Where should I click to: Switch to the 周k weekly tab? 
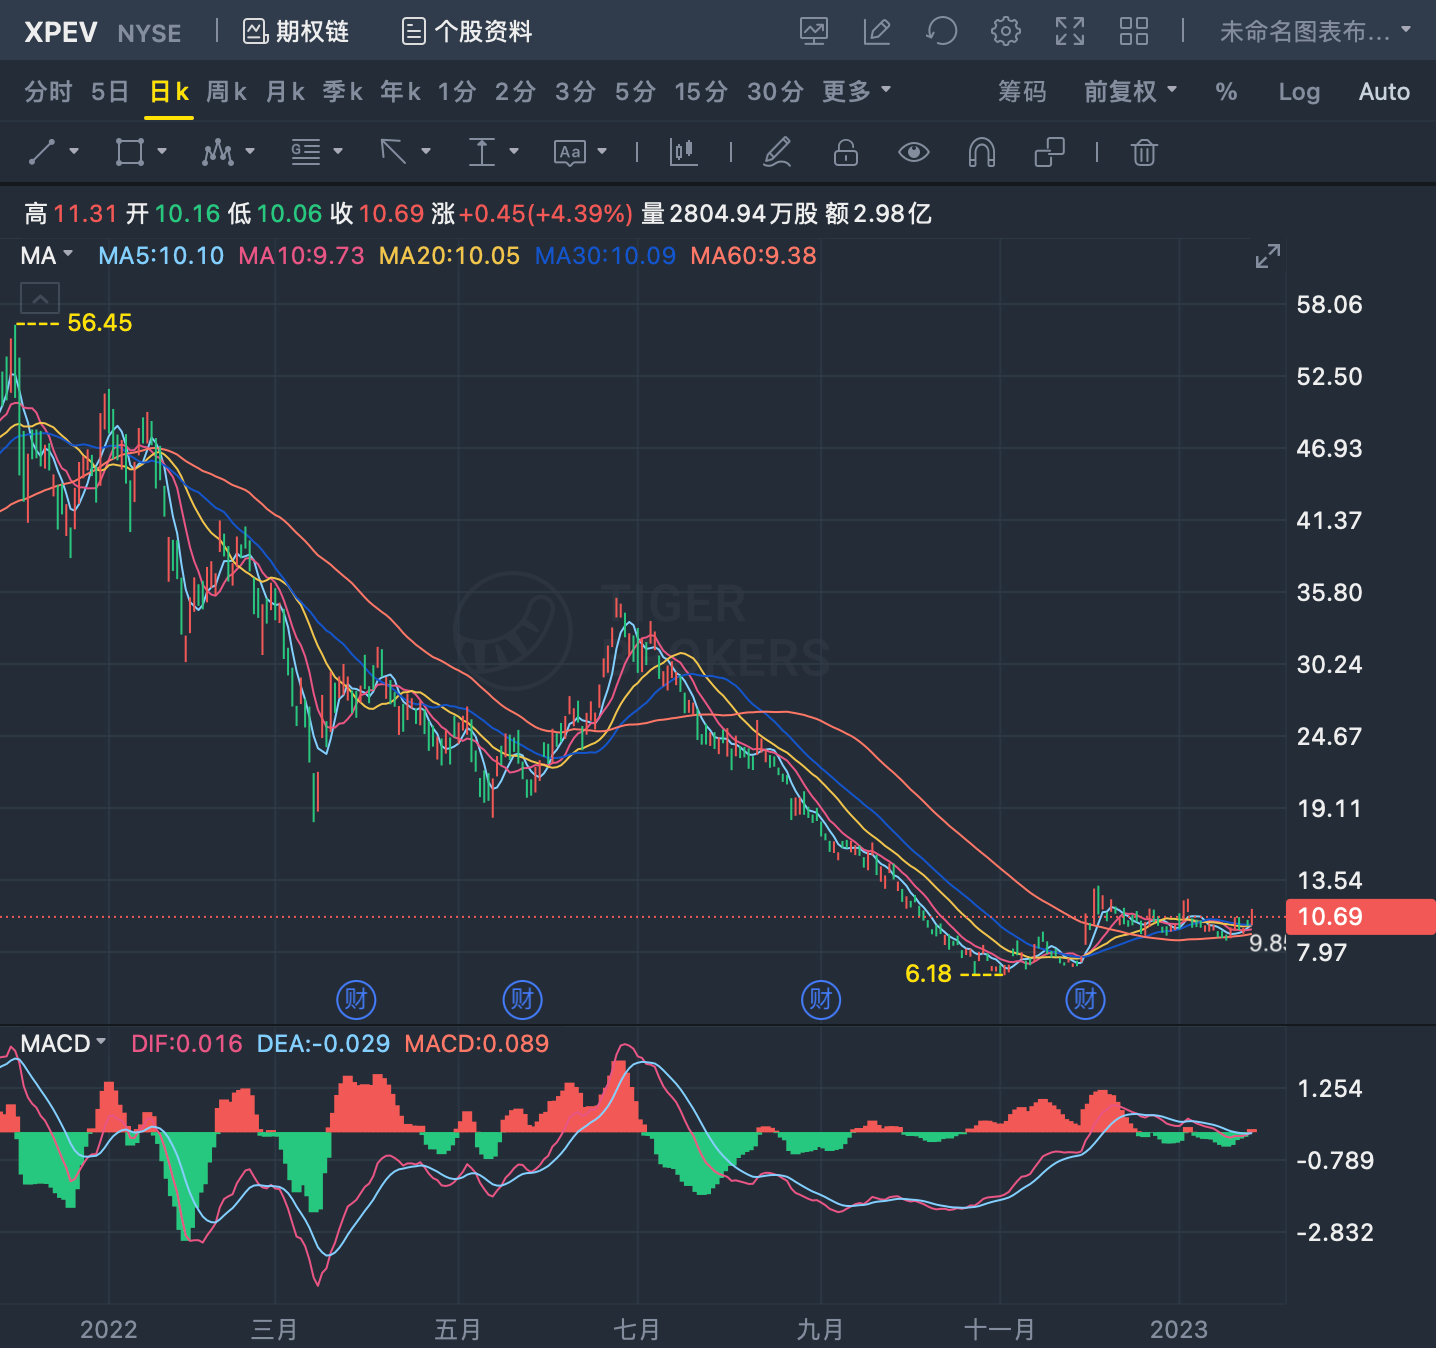pos(226,91)
